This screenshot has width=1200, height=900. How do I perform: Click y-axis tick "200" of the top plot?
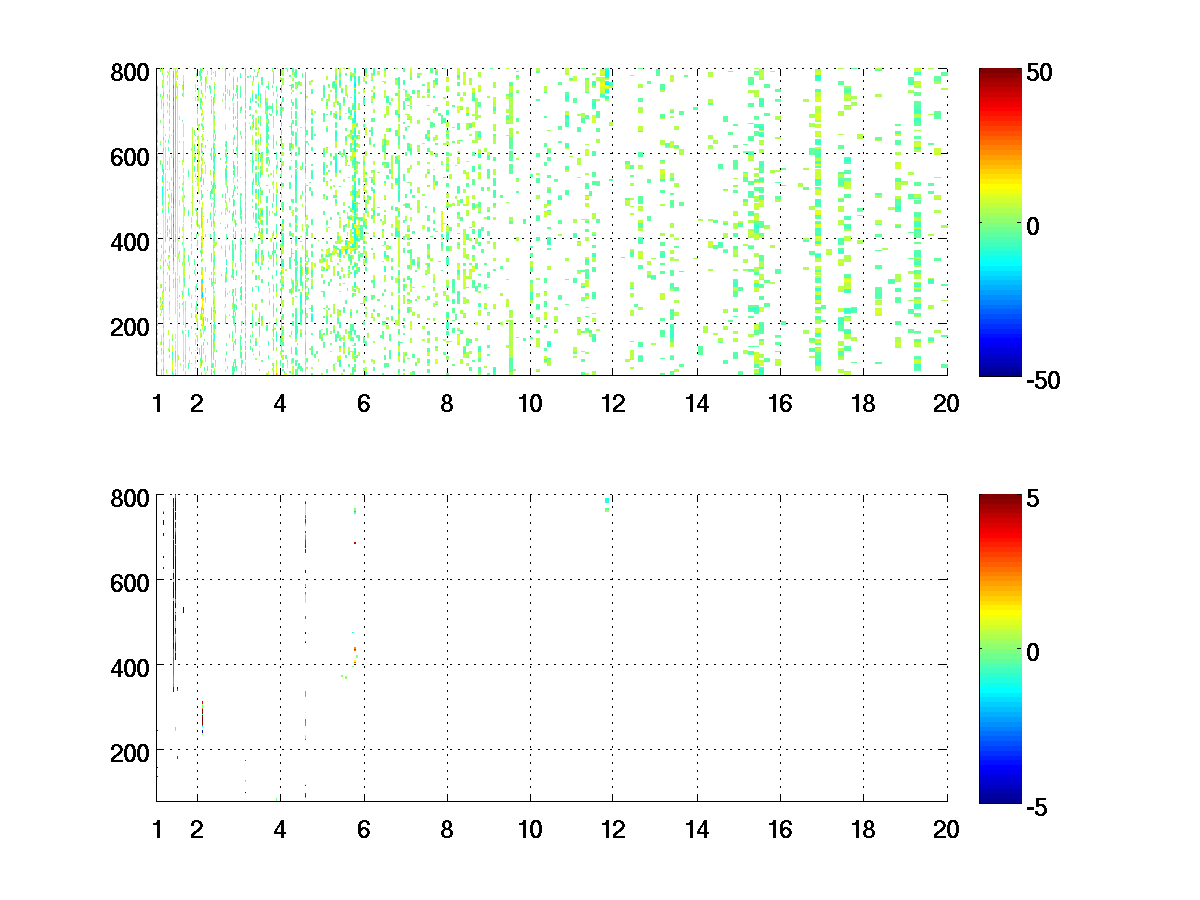tap(130, 326)
